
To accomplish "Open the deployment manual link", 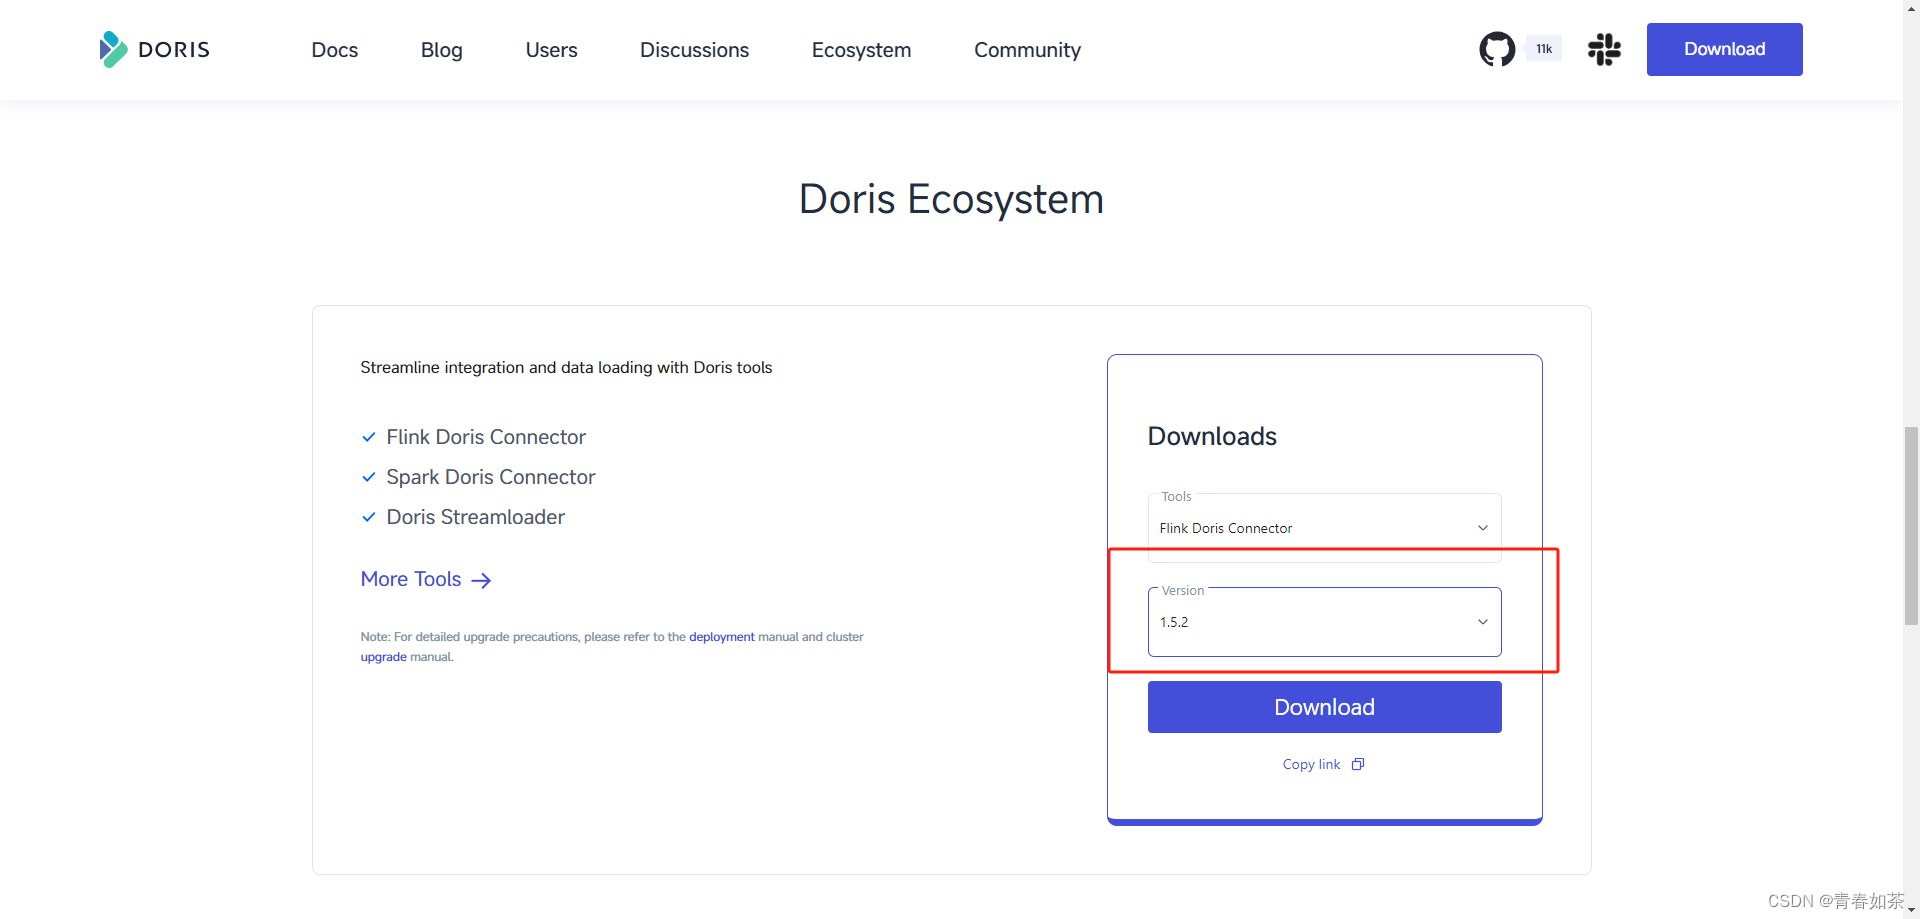I will coord(721,636).
